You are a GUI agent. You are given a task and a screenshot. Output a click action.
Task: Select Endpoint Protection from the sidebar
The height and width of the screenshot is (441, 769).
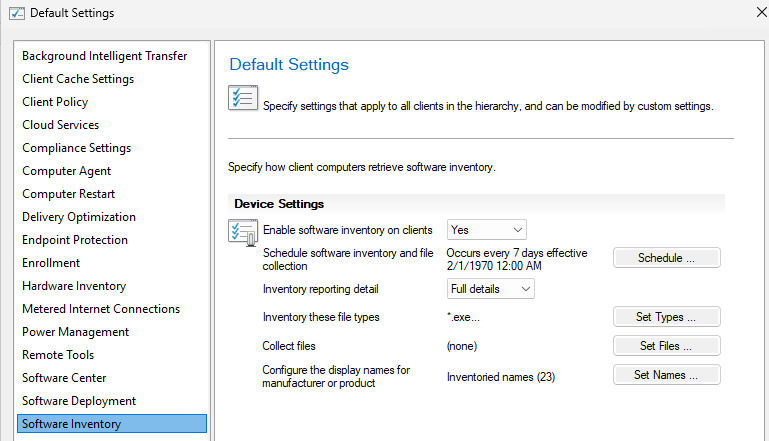point(75,240)
